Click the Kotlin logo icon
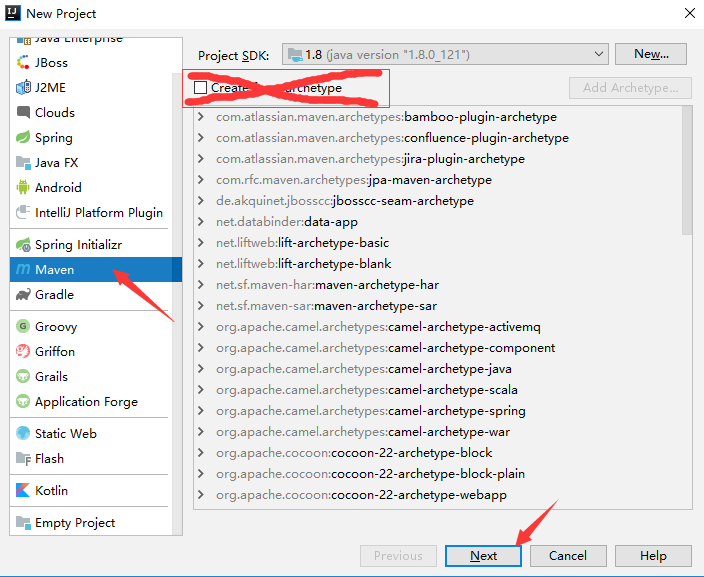Viewport: 704px width, 577px height. (23, 490)
